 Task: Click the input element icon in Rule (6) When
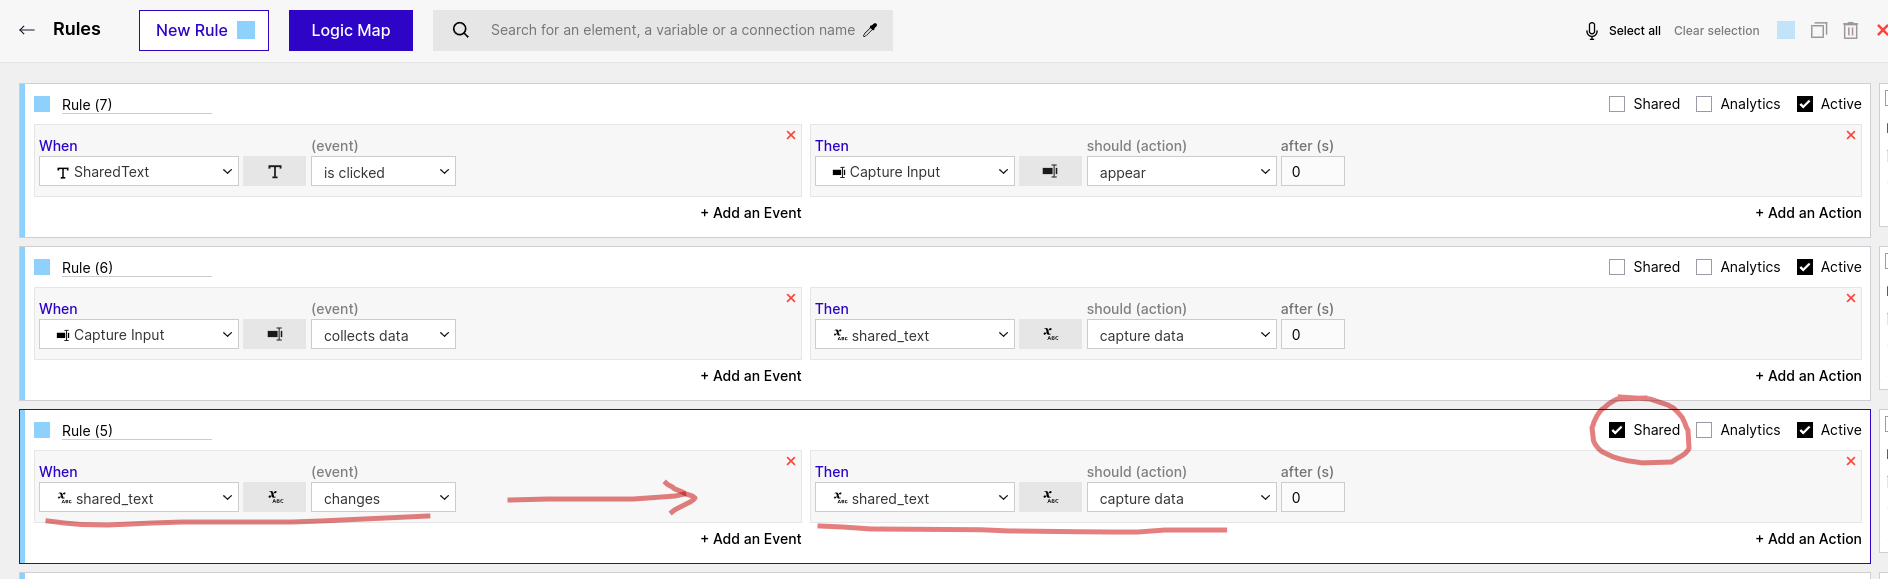pyautogui.click(x=274, y=335)
